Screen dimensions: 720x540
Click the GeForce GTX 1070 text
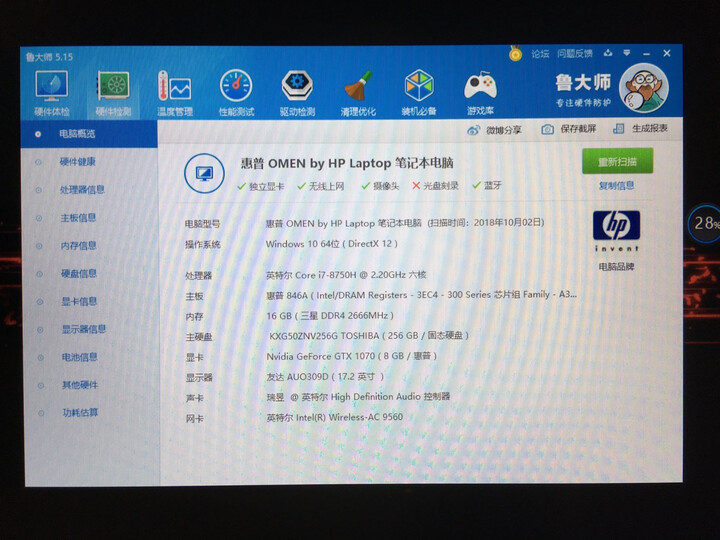[x=351, y=356]
